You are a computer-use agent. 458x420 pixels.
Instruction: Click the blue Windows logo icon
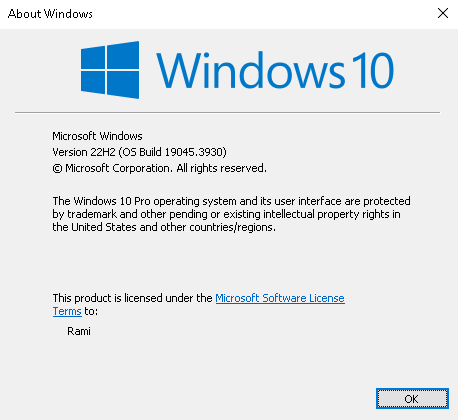tap(110, 70)
